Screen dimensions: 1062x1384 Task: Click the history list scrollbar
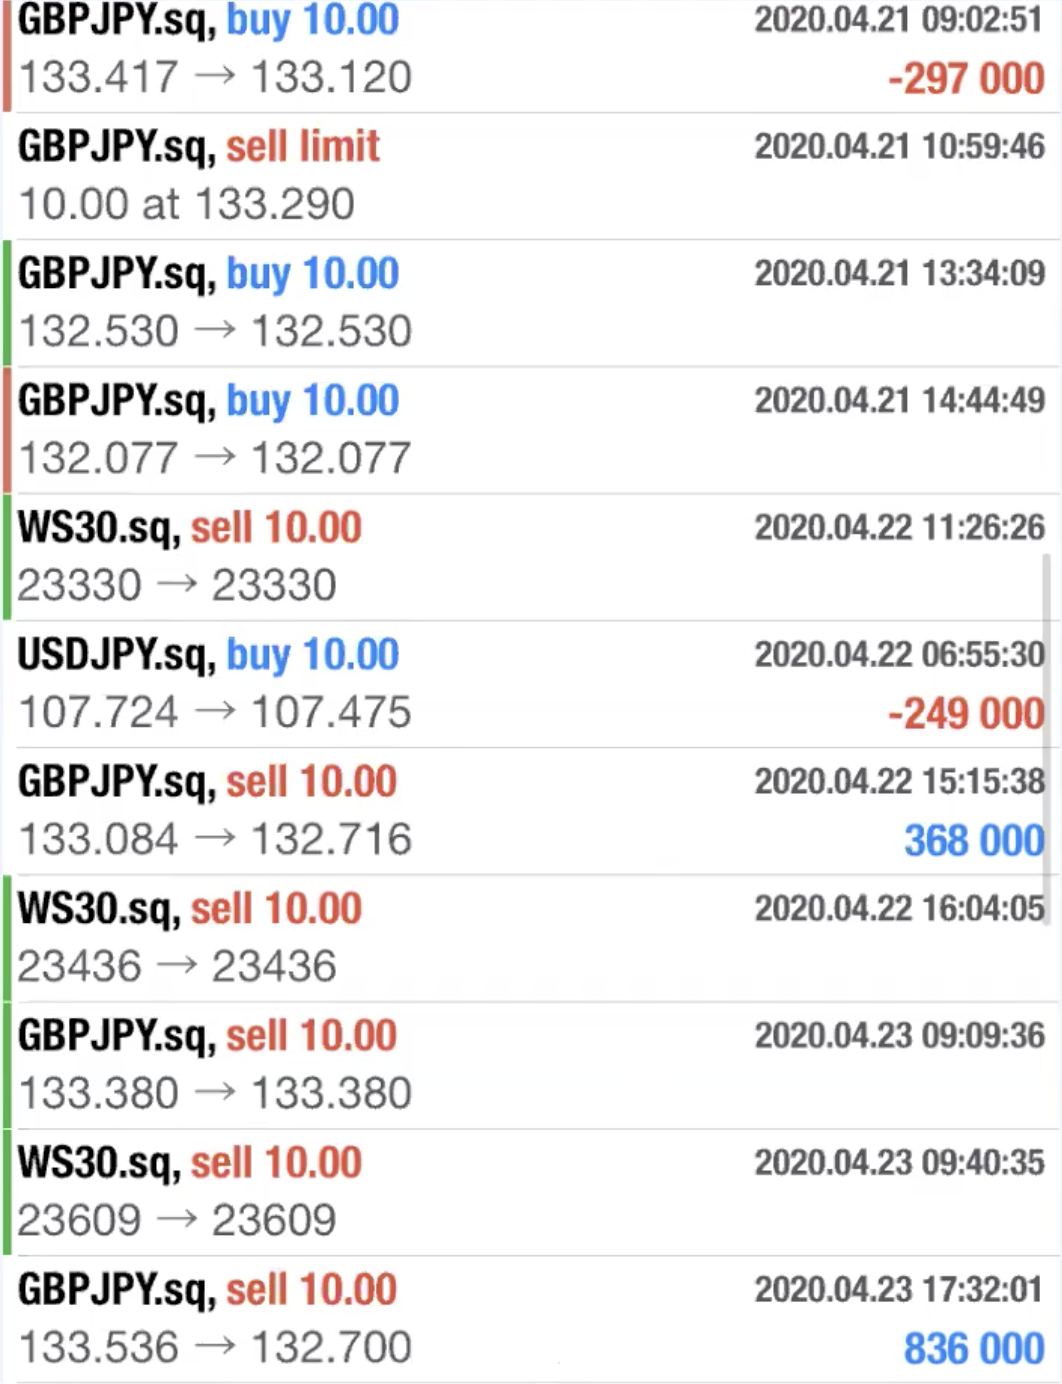[x=1047, y=740]
